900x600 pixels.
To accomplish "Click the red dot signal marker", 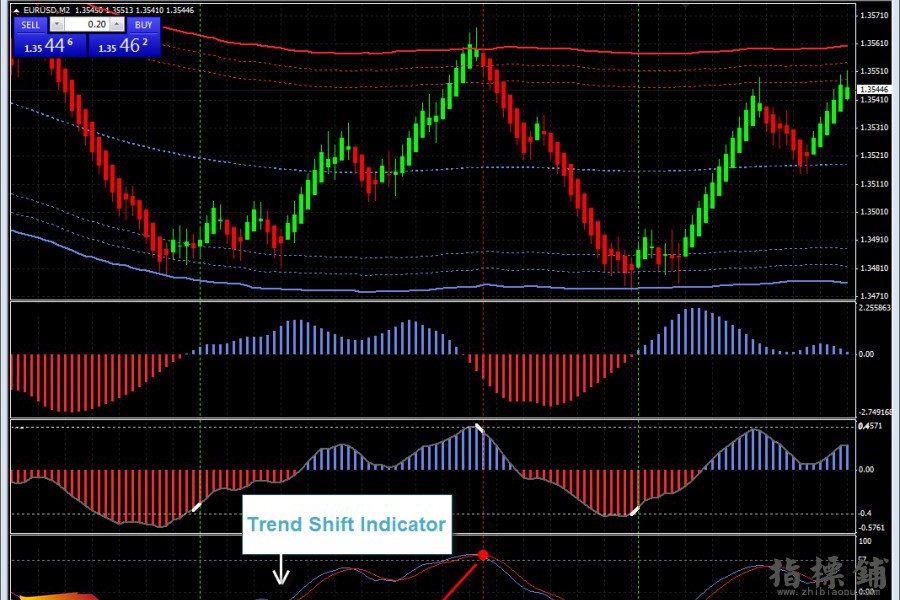I will [x=483, y=555].
